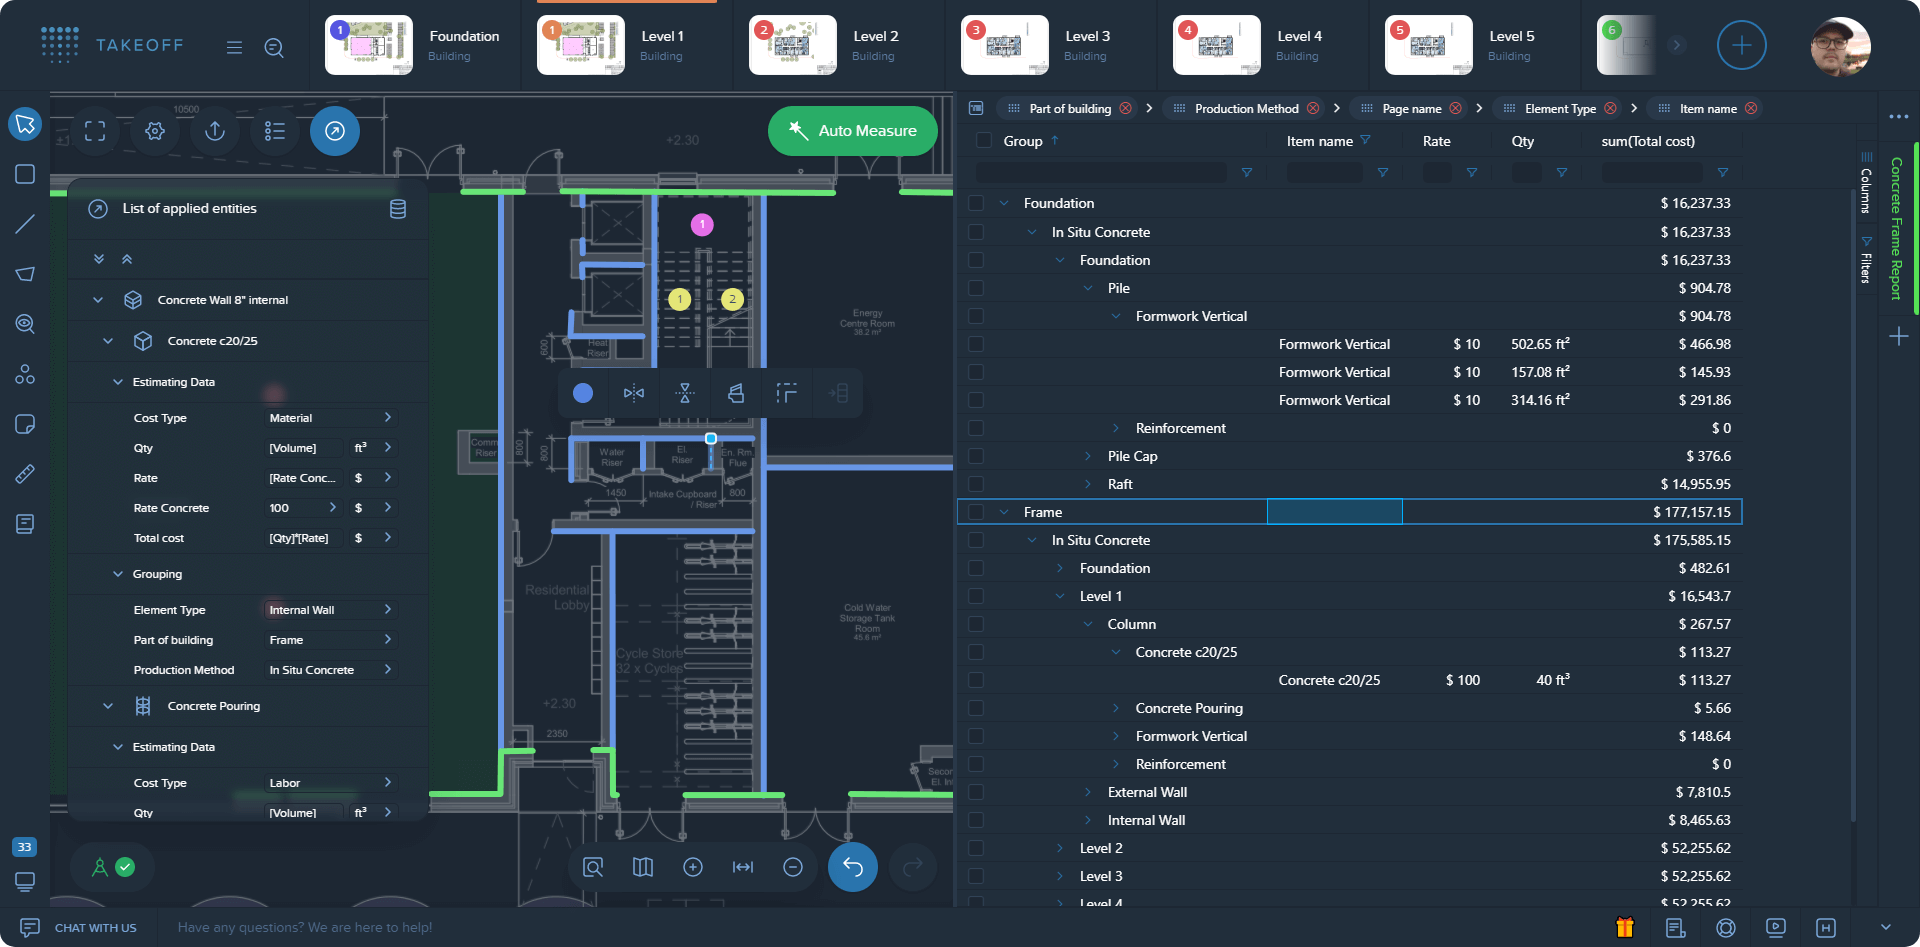Open the Element Type dropdown showing Internal Wall

(330, 609)
